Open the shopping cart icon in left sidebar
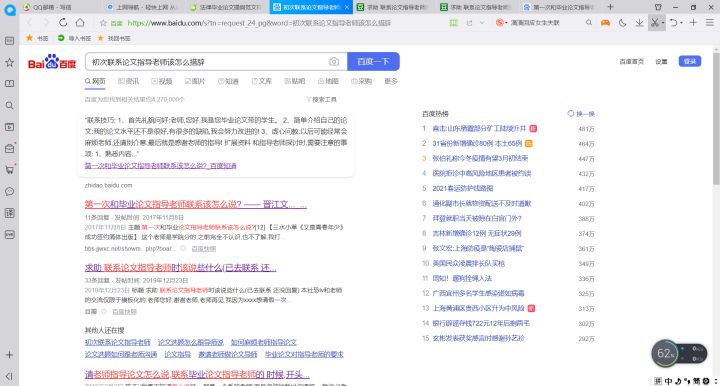Screen dimensions: 720x386 coord(10,169)
